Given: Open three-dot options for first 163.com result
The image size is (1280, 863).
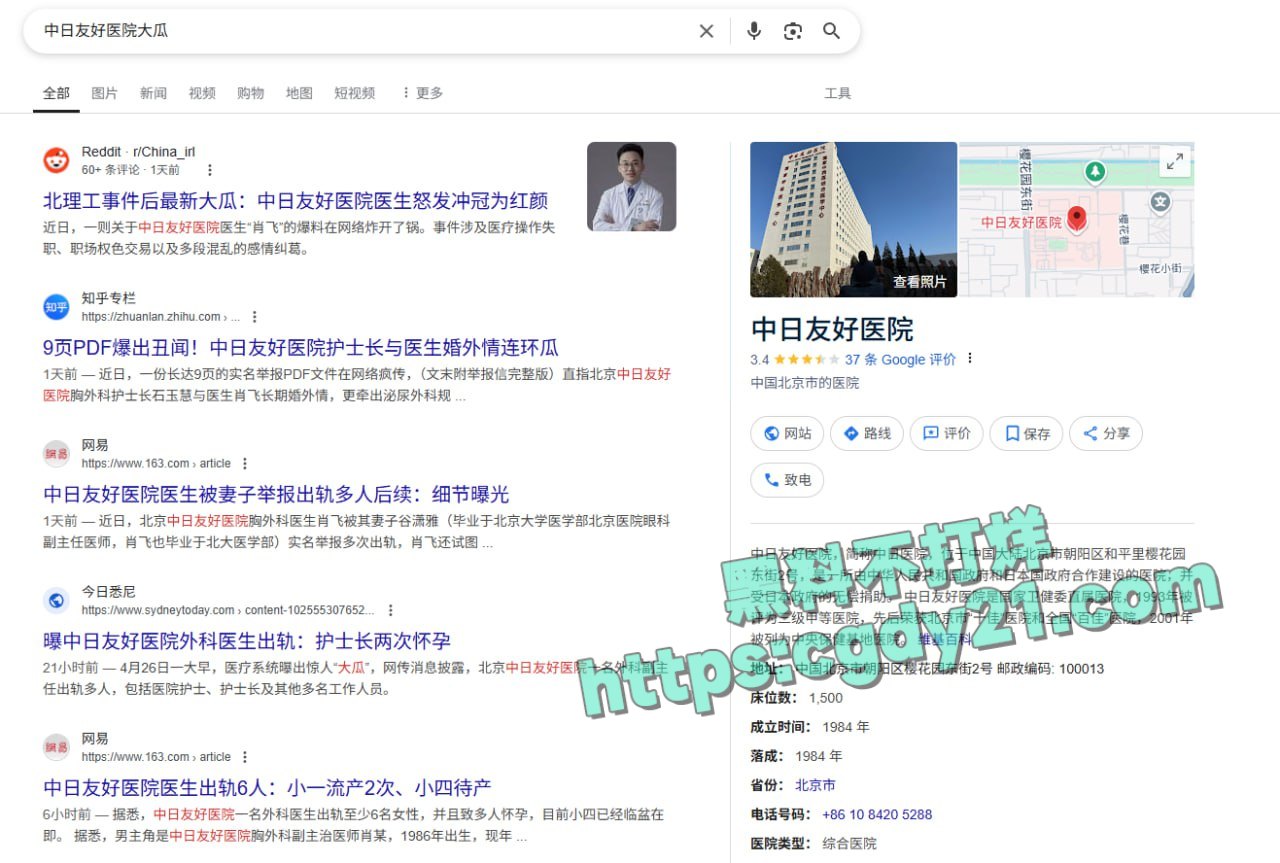Looking at the screenshot, I should [x=245, y=464].
